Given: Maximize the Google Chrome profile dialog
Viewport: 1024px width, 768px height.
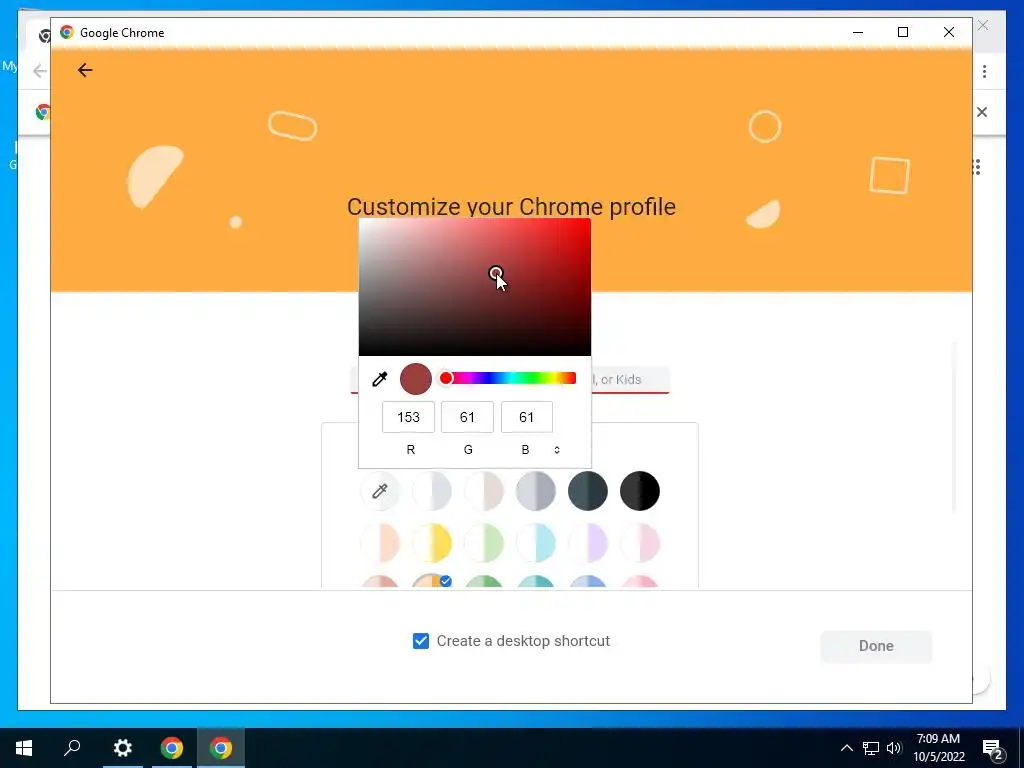Looking at the screenshot, I should pos(903,32).
